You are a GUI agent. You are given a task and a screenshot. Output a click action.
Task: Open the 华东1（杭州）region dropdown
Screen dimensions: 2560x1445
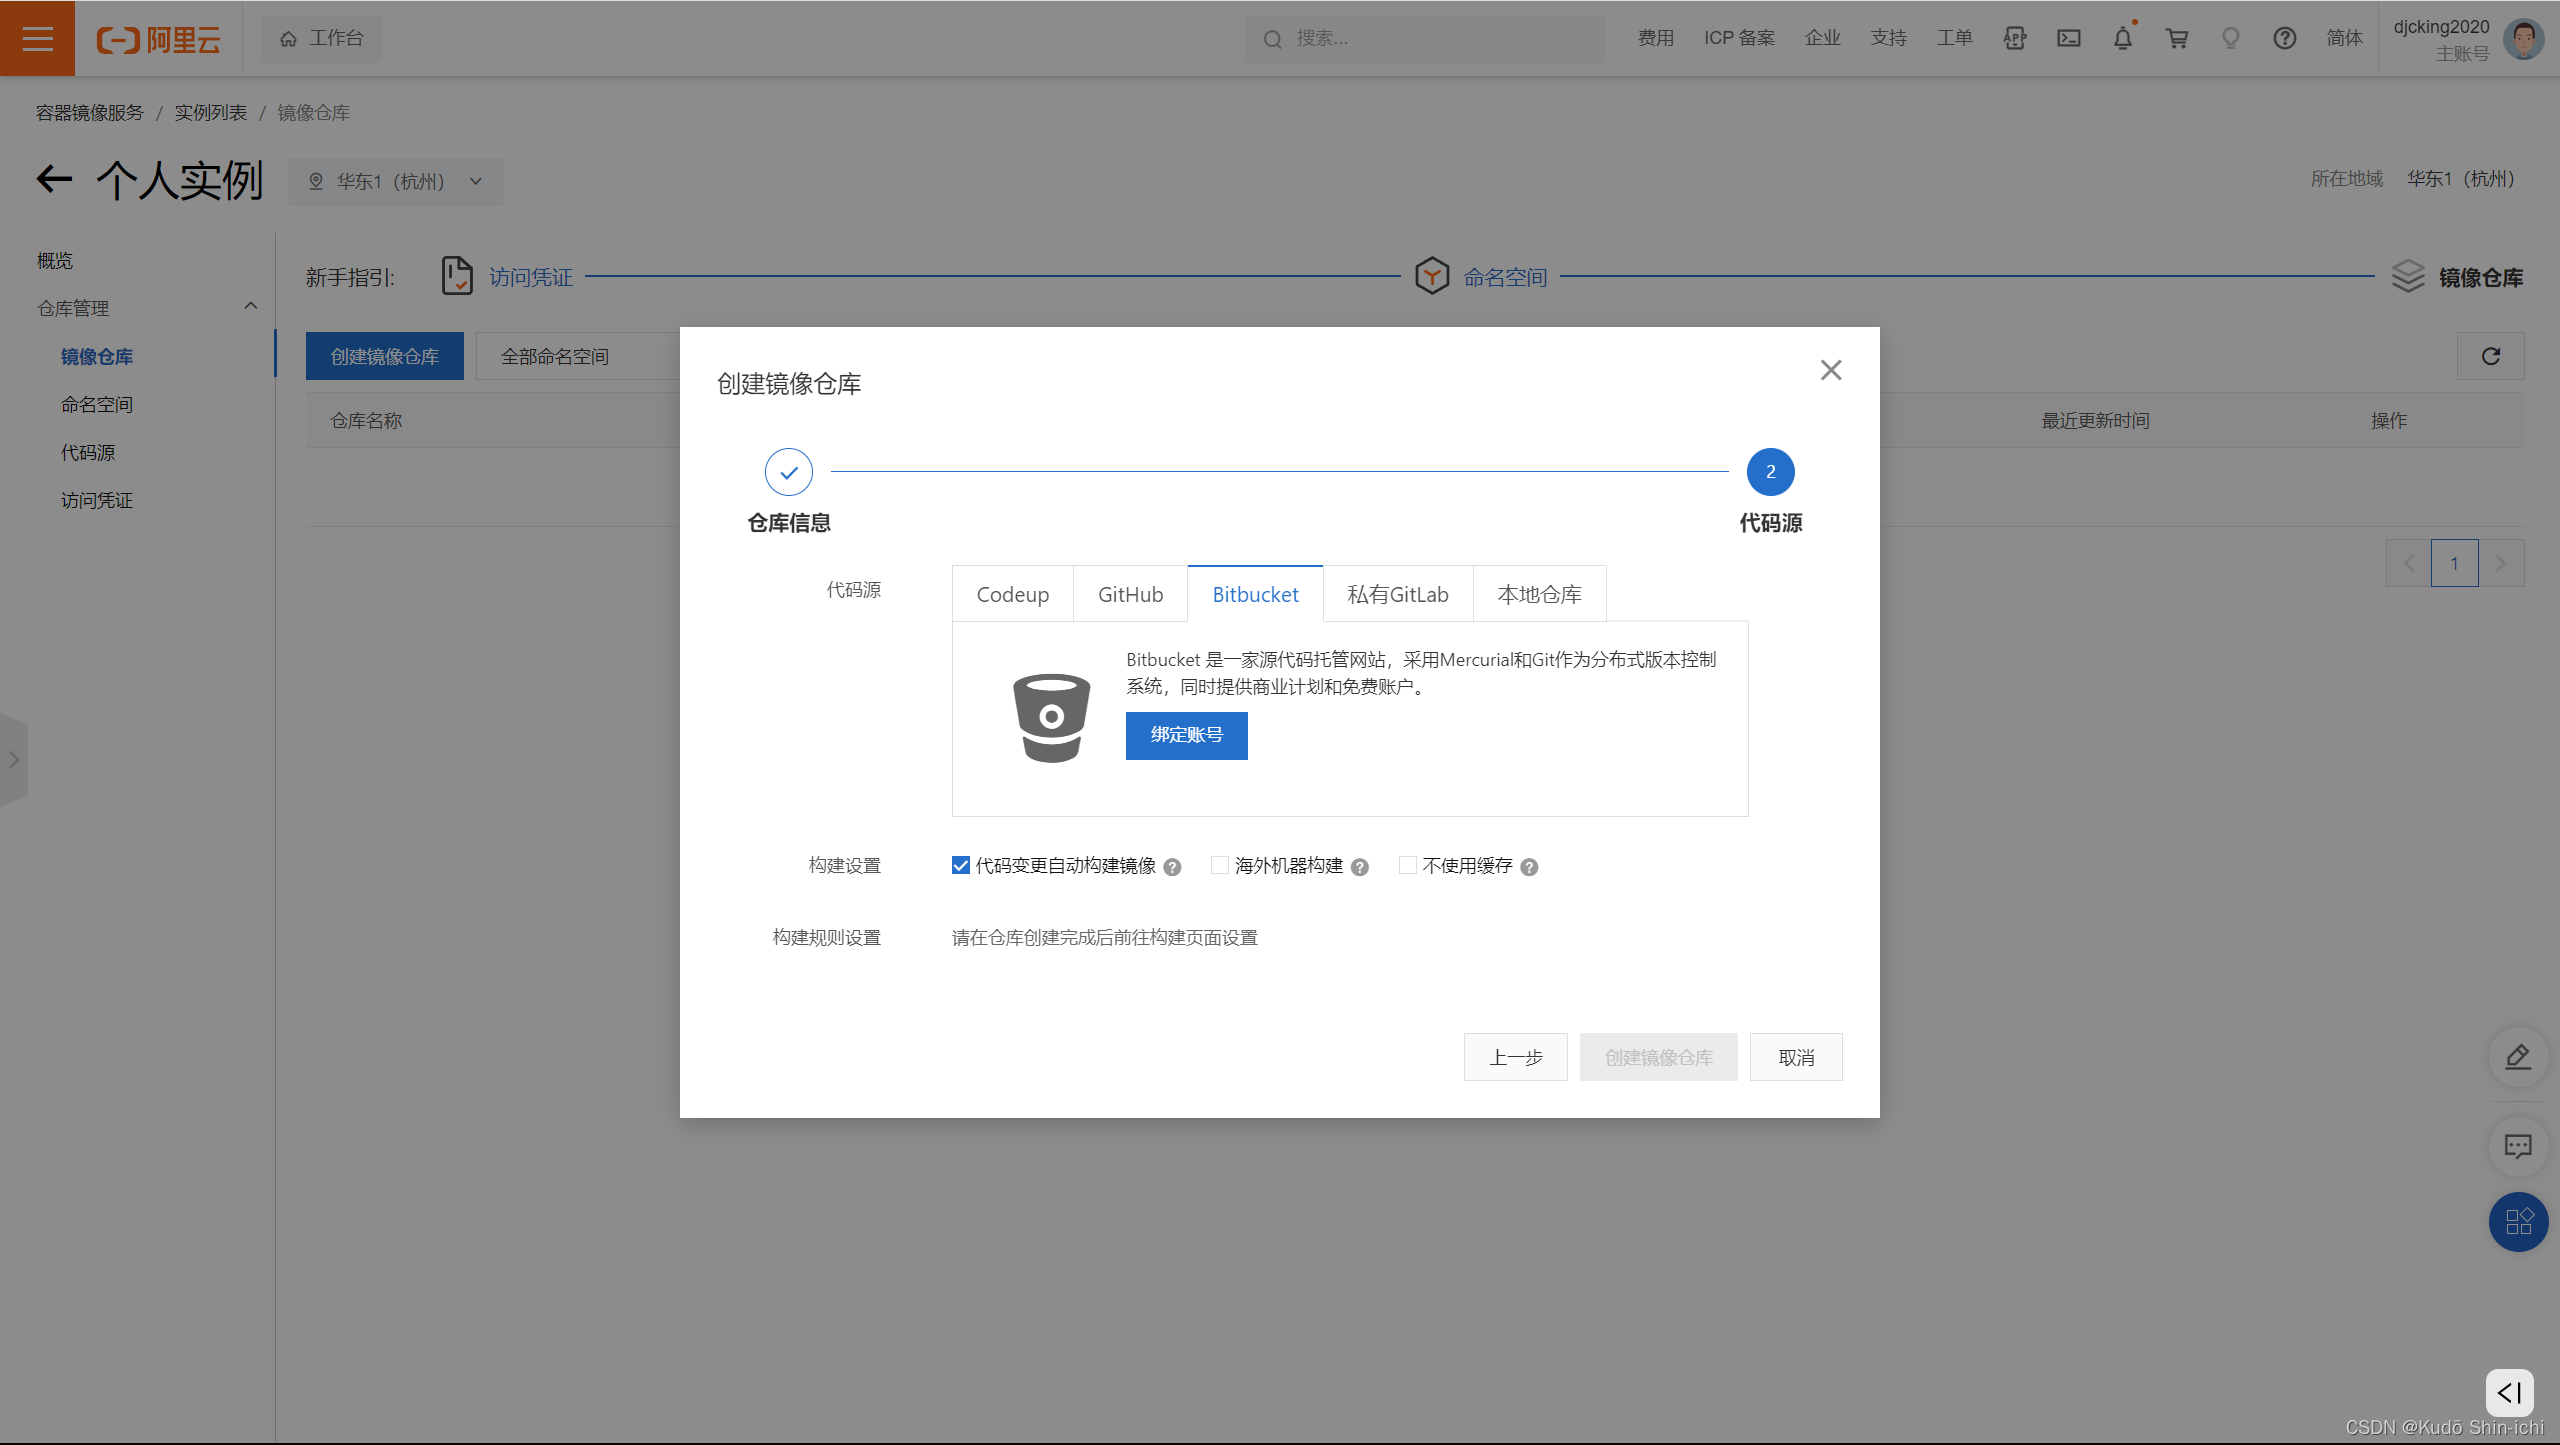[396, 182]
